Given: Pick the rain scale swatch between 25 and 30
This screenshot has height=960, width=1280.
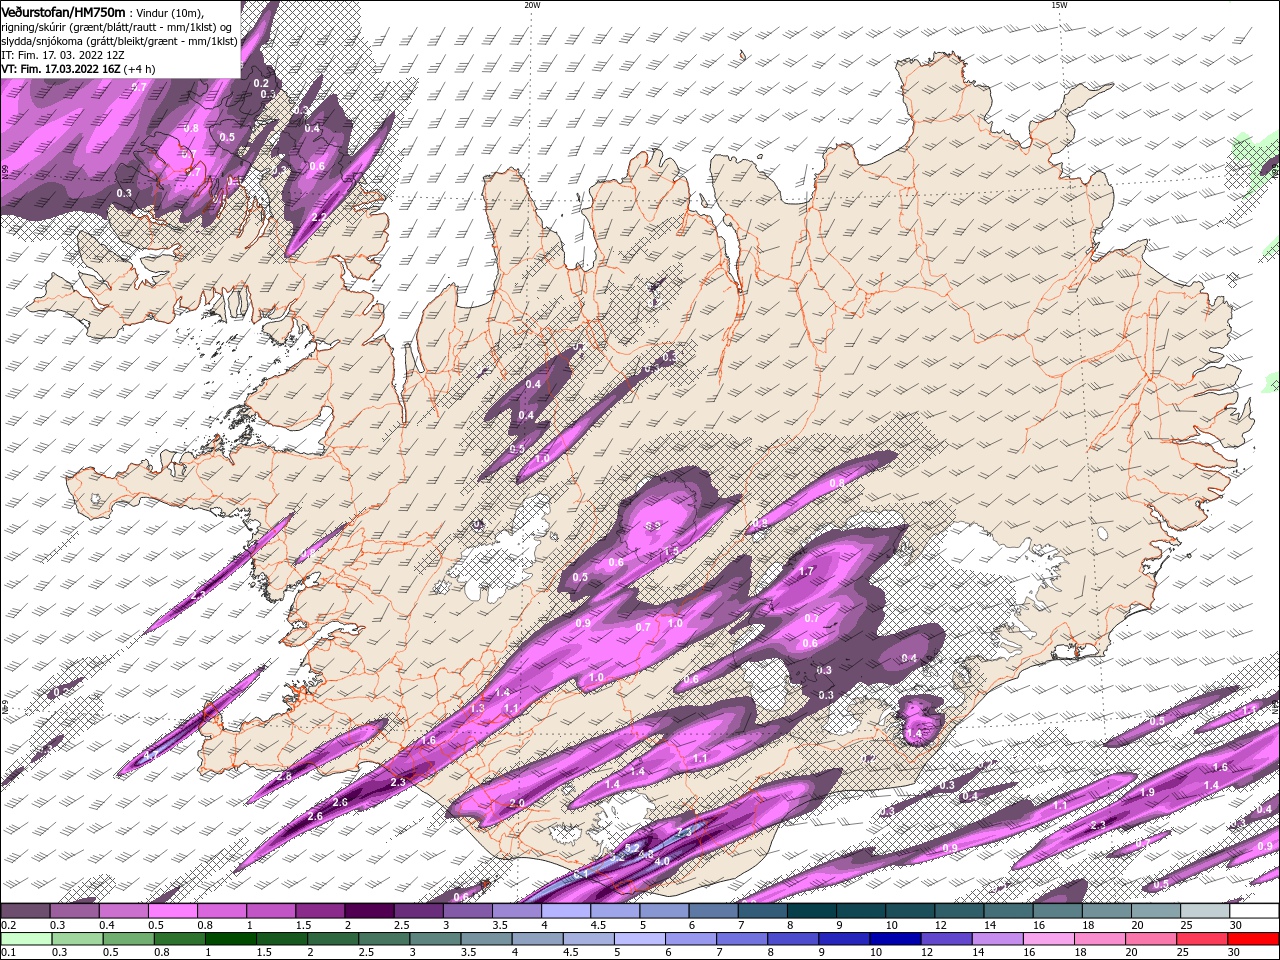Looking at the screenshot, I should pos(1202,939).
